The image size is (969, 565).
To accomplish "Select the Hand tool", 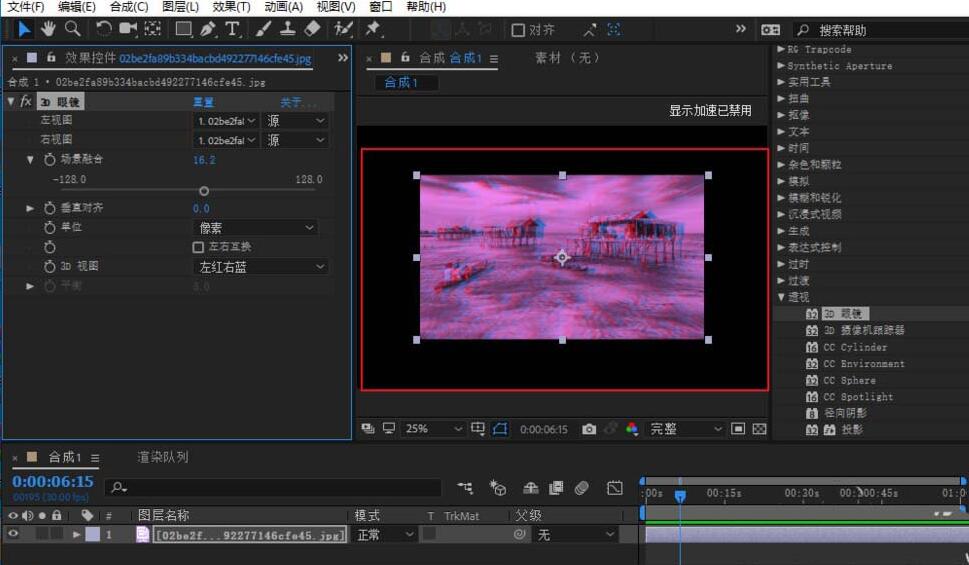I will coord(48,28).
